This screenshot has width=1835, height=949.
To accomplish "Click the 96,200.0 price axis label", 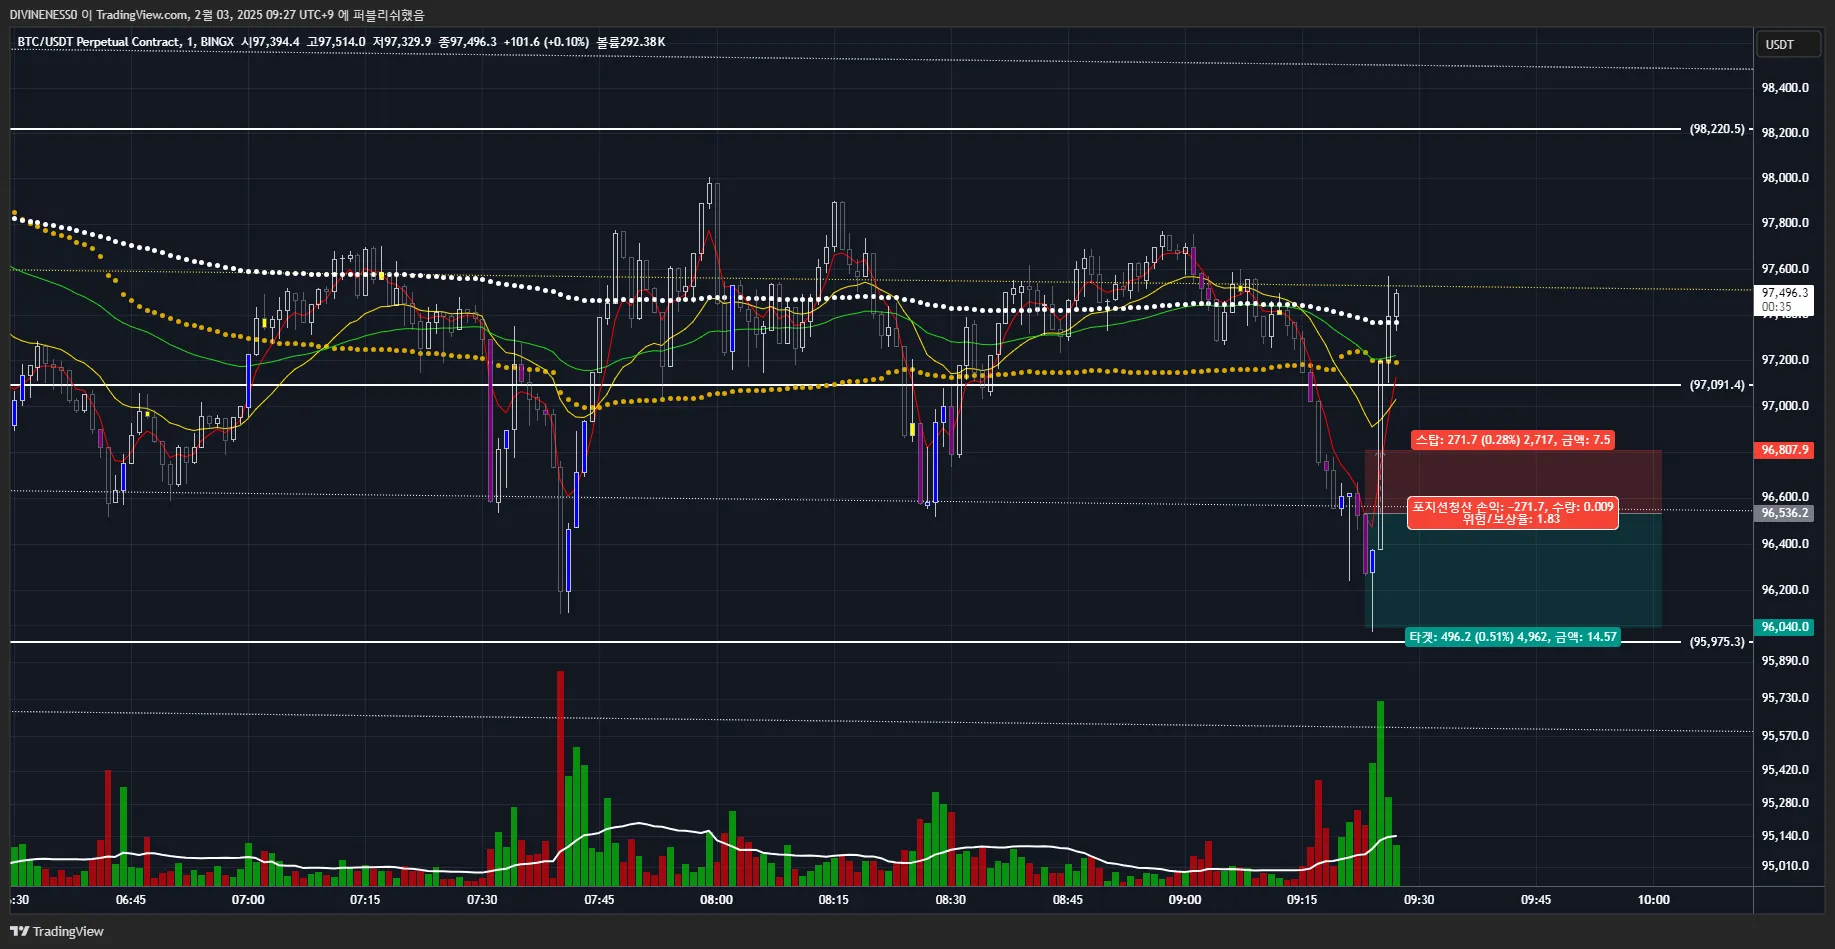I will (x=1785, y=590).
